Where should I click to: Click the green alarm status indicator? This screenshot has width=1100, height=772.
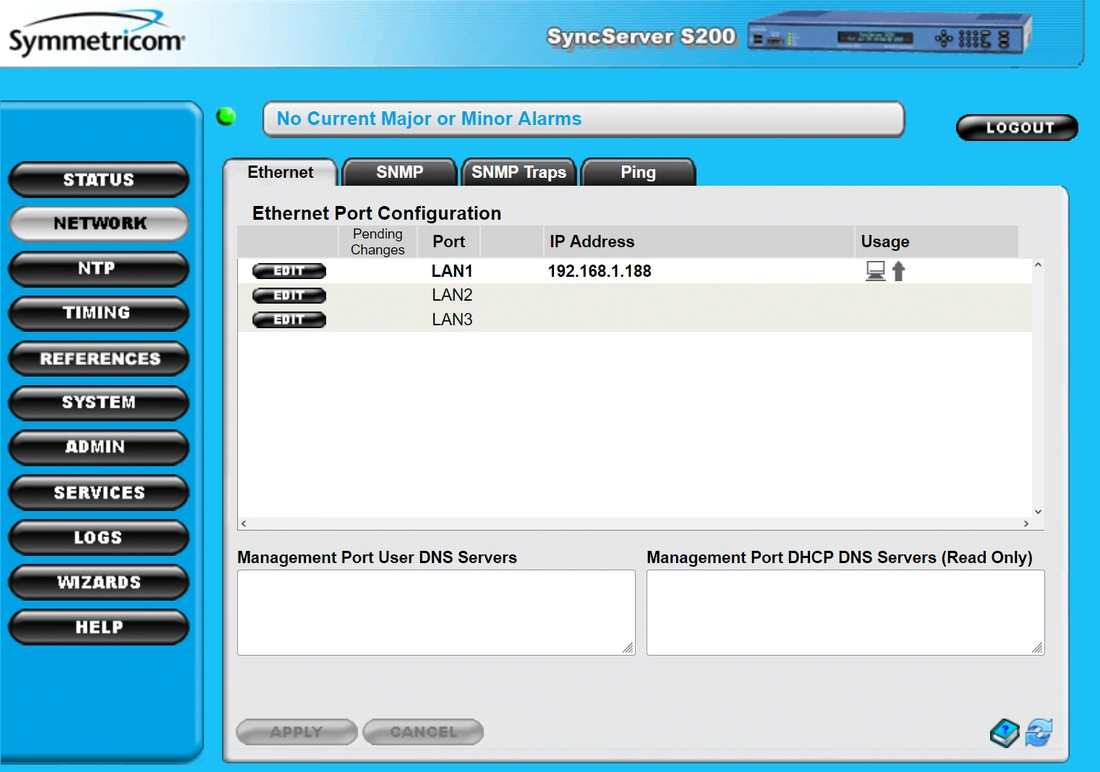[226, 117]
